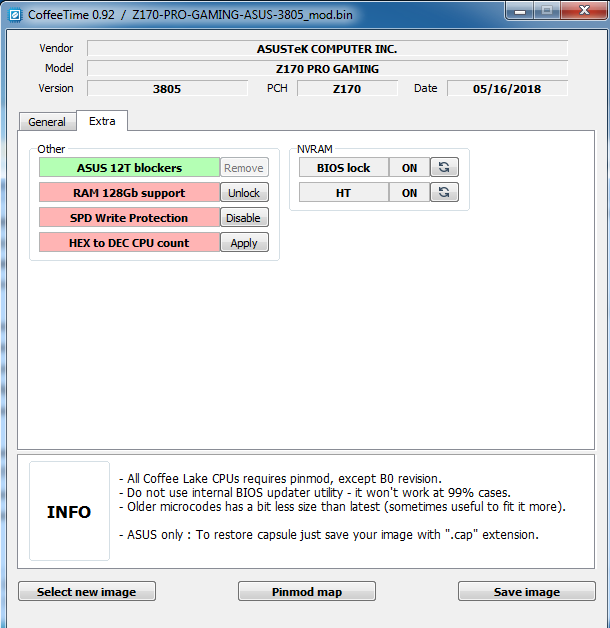Click the Save image button
The image size is (610, 628).
[x=527, y=592]
